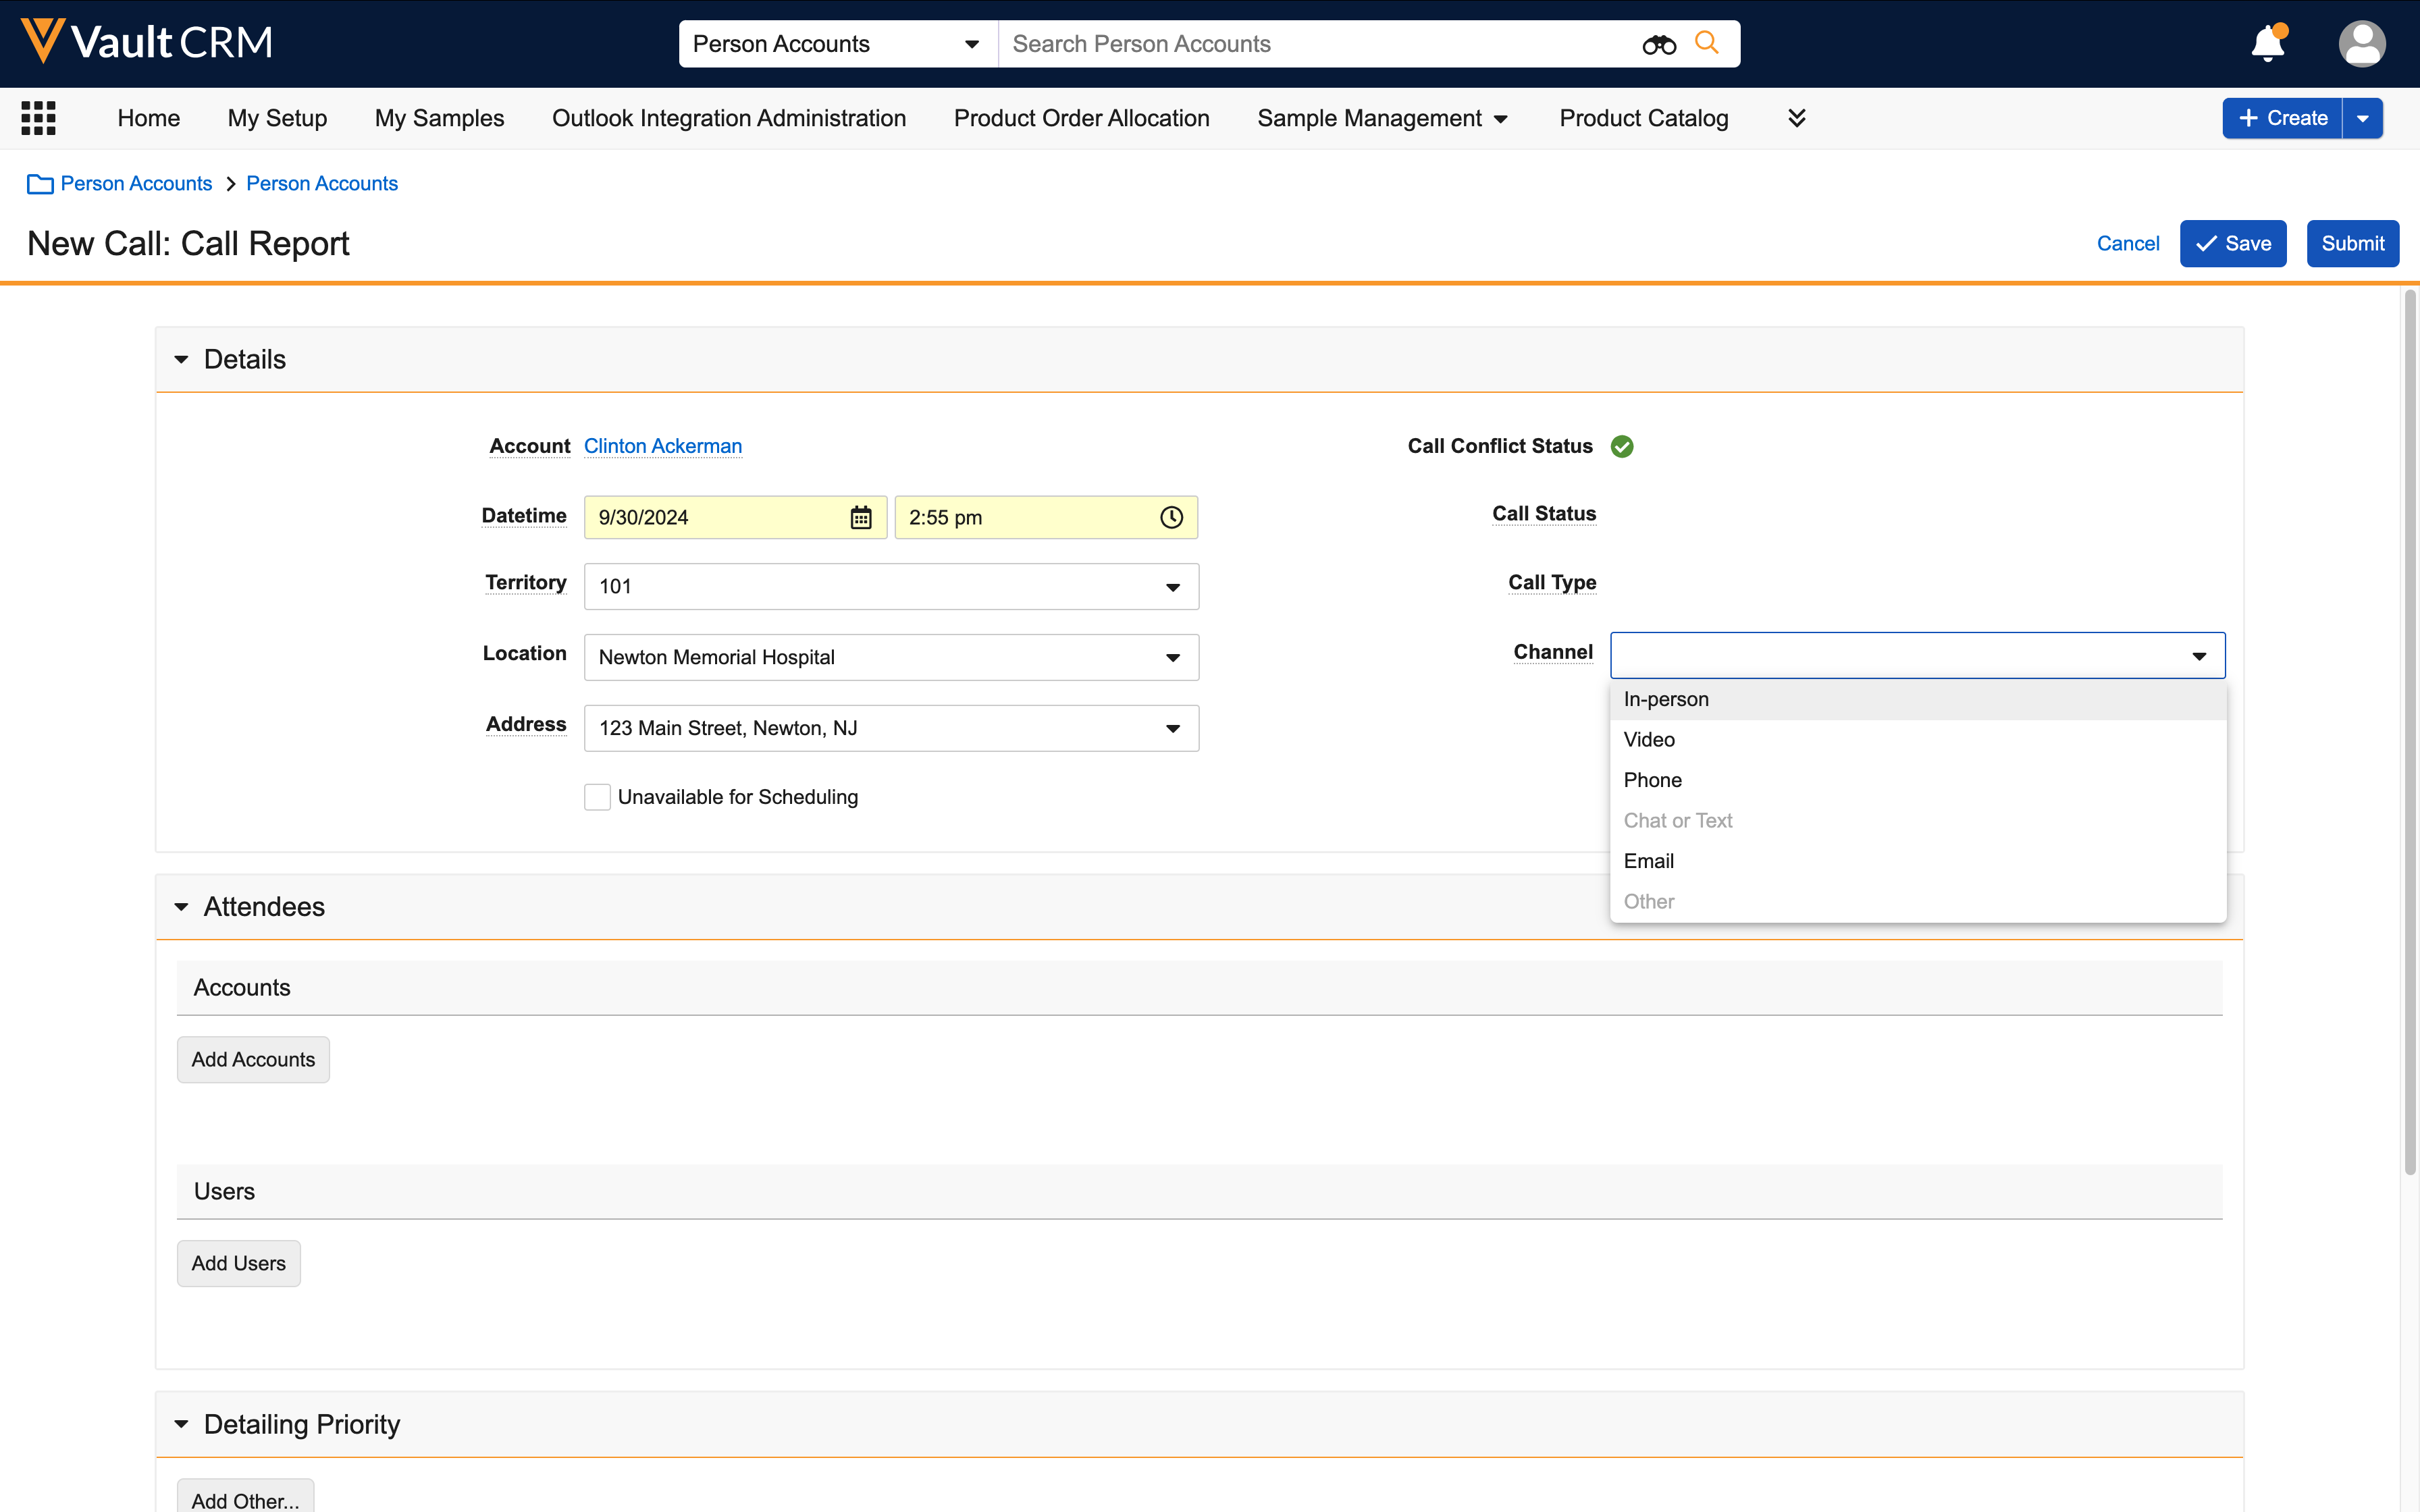This screenshot has width=2420, height=1512.
Task: Open Clinton Ackerman account link
Action: 662,446
